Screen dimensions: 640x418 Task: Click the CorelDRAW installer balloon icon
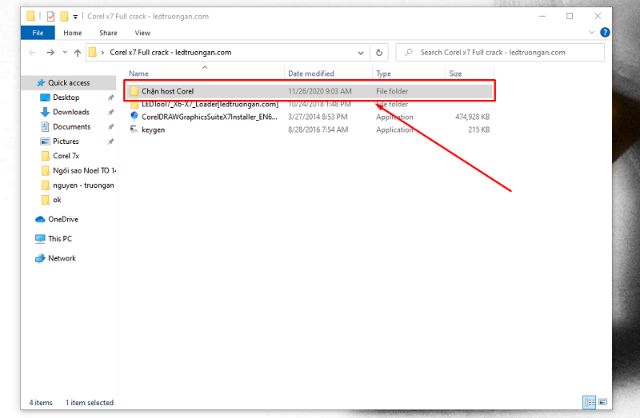pos(134,116)
